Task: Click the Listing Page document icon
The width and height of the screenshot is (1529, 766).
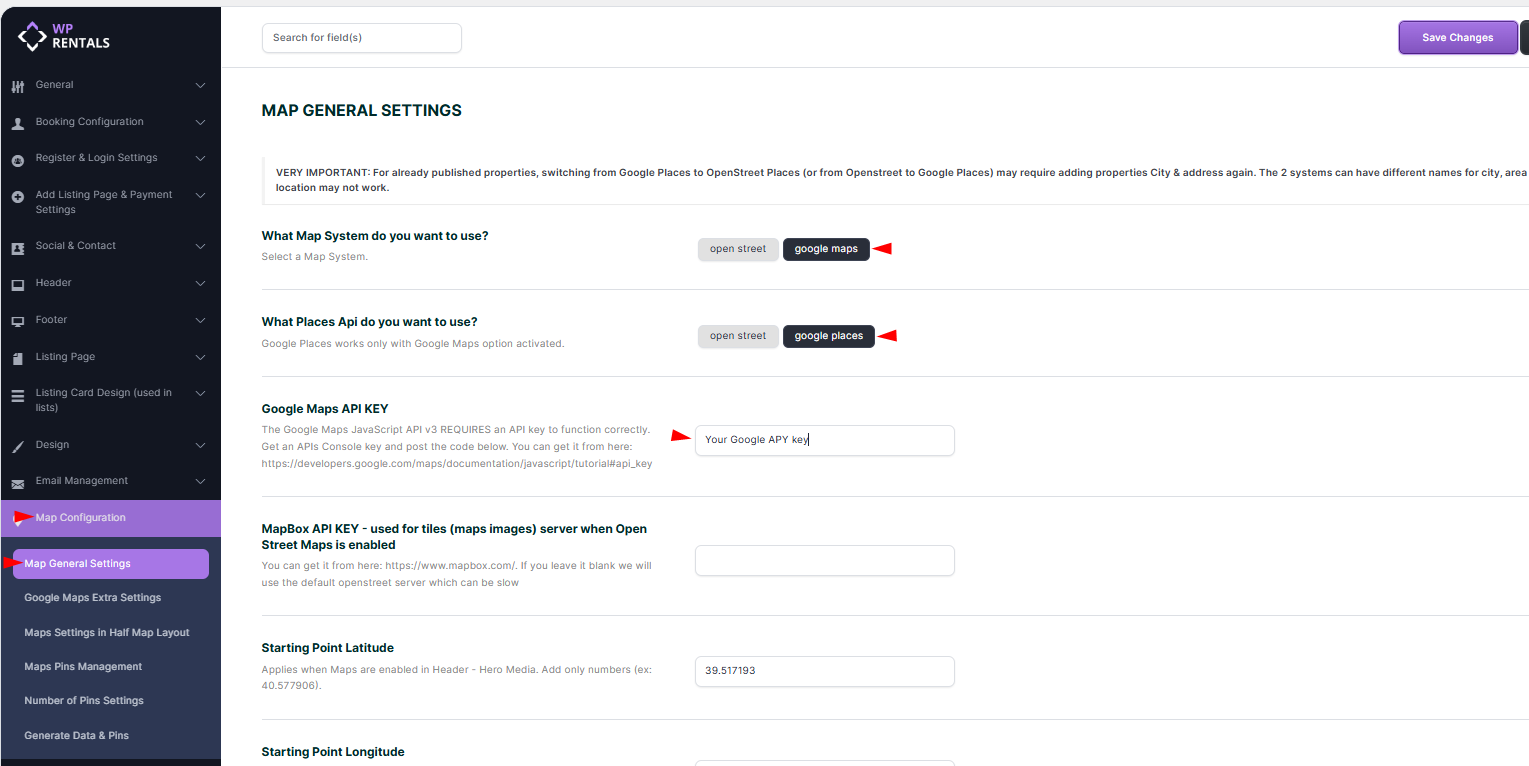Action: pyautogui.click(x=17, y=358)
